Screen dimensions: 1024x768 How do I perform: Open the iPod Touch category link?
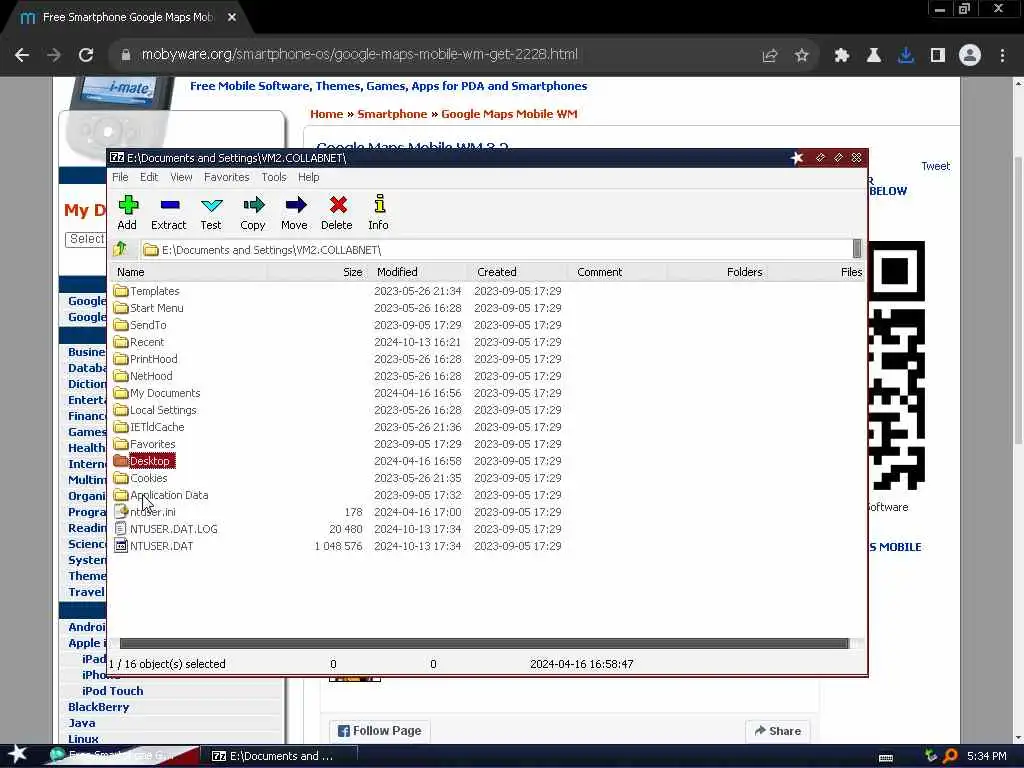(x=112, y=690)
